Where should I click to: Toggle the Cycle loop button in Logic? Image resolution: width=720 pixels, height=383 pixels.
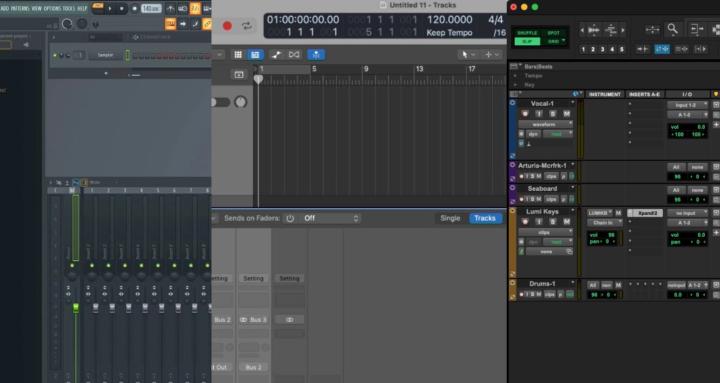tap(247, 26)
